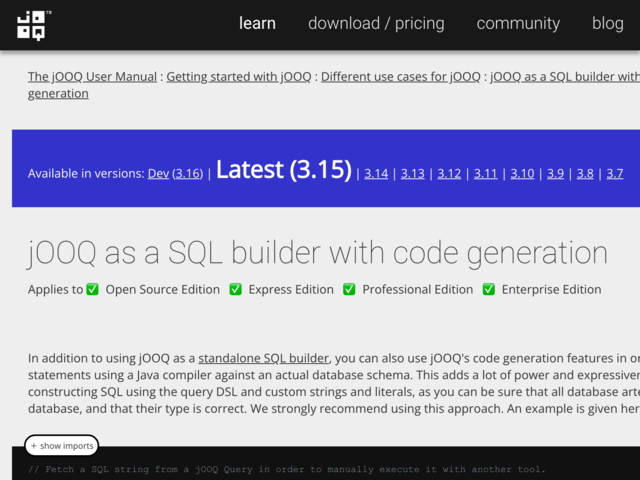Follow Getting started with jOOQ breadcrumb
This screenshot has height=480, width=640.
tap(239, 77)
